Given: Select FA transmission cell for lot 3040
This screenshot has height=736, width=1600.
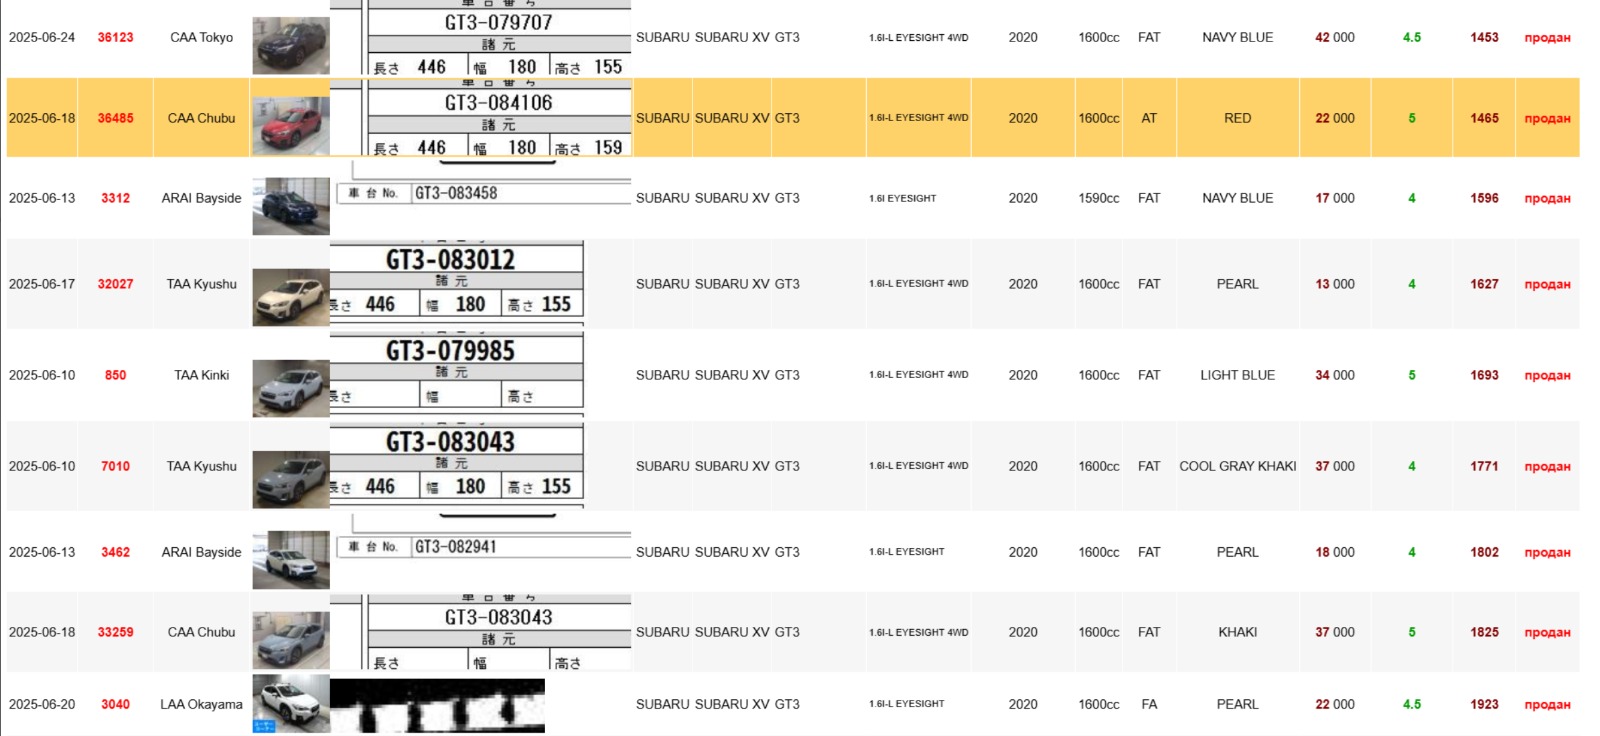Looking at the screenshot, I should 1149,704.
